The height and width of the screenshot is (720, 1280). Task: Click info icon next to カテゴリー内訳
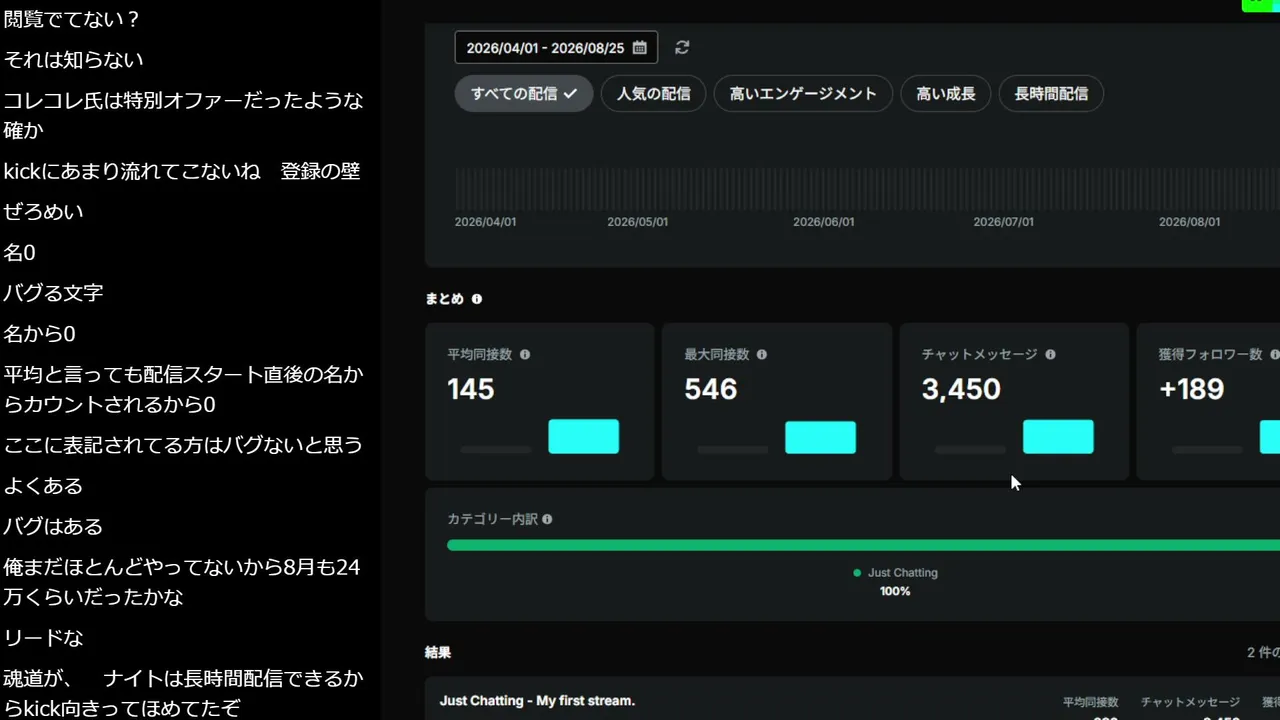click(x=547, y=519)
